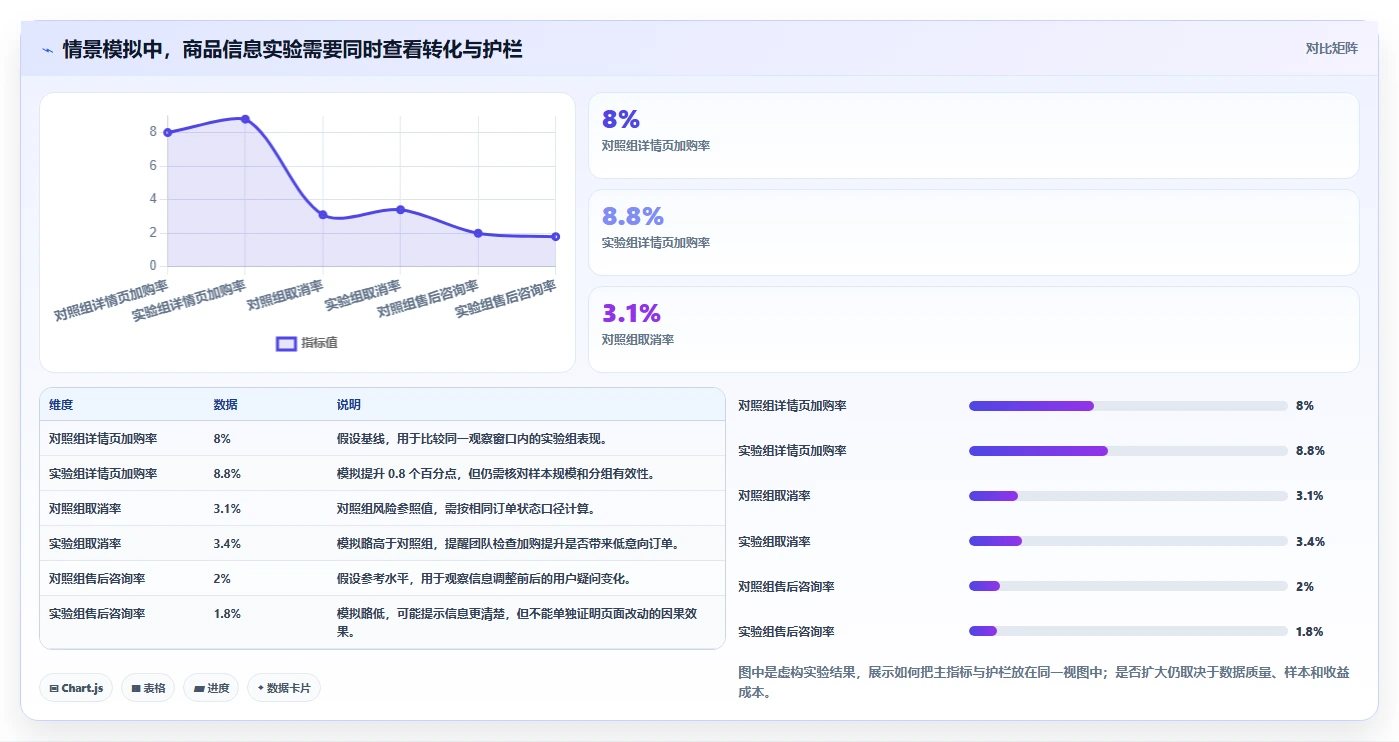Viewport: 1399px width, 742px height.
Task: Click the chart data point for 对照组详情页加购率
Action: click(167, 132)
